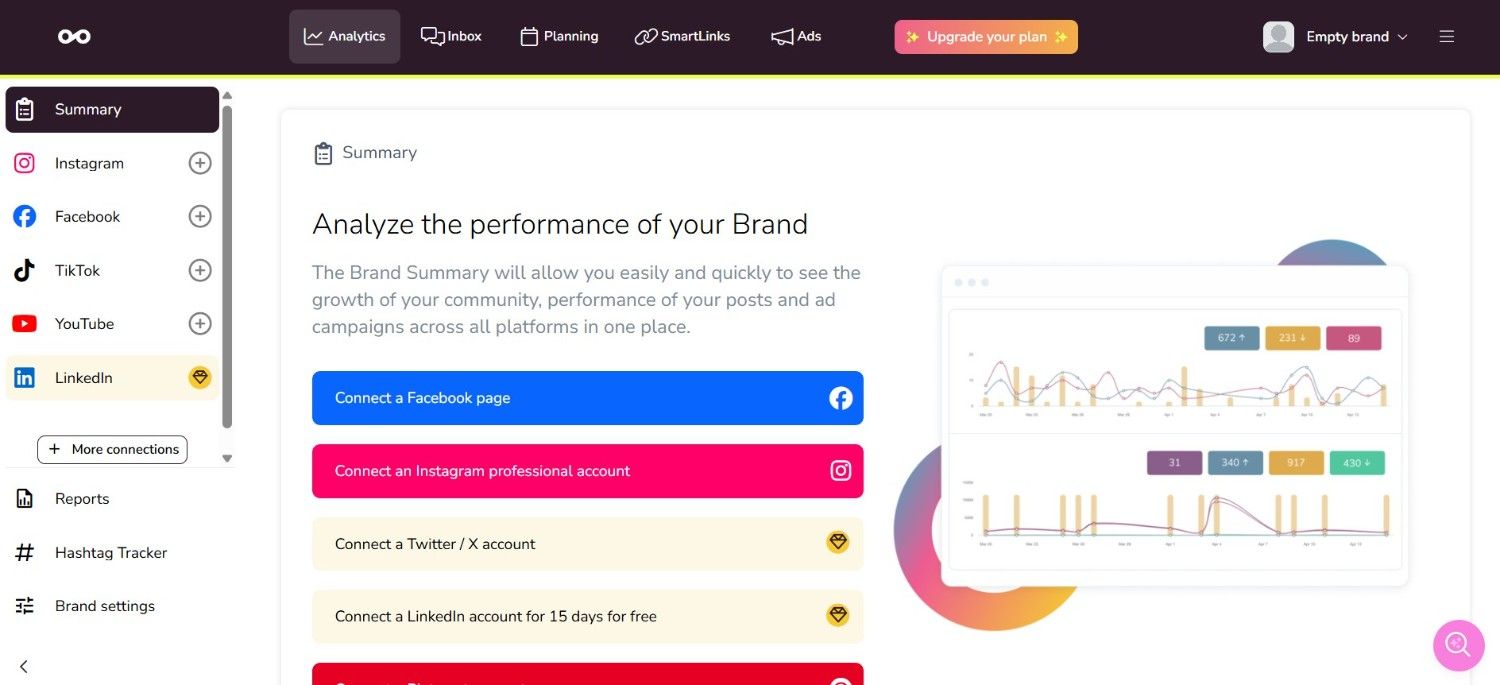Open More connections

tap(111, 449)
